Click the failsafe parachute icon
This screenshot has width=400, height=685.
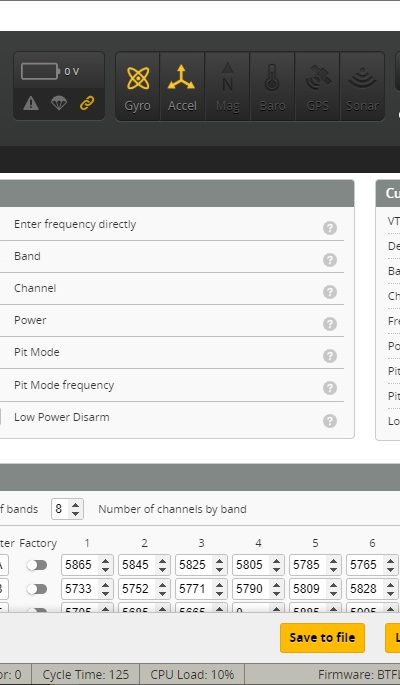[x=59, y=103]
